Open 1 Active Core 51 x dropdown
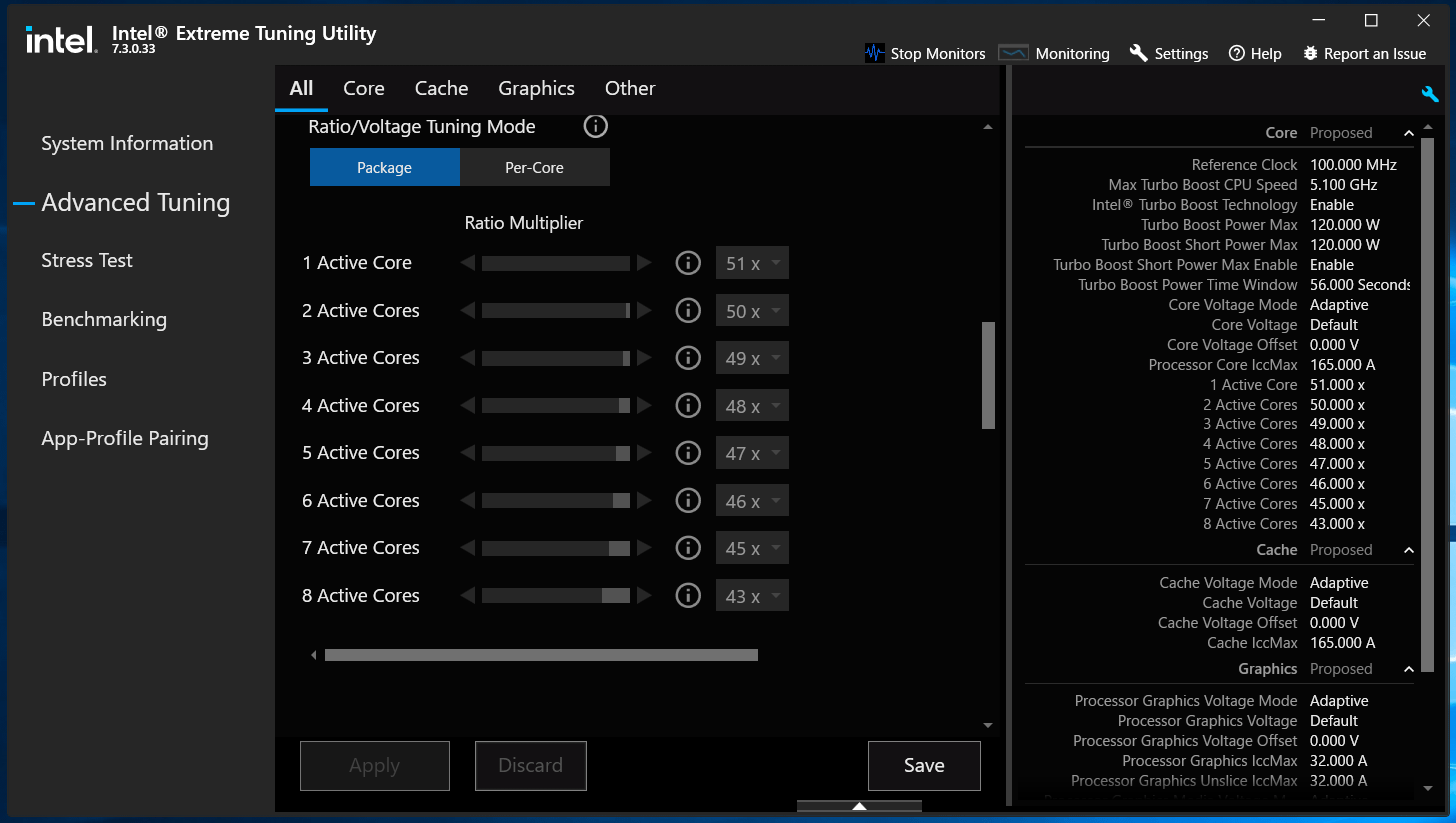This screenshot has height=823, width=1456. point(752,263)
